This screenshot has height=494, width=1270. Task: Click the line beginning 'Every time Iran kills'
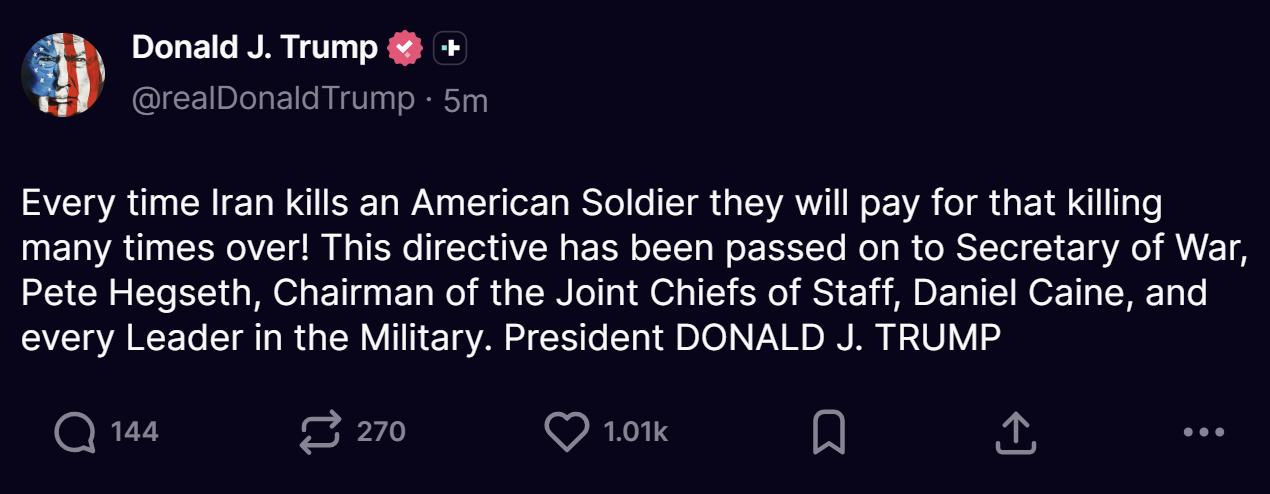(x=591, y=205)
